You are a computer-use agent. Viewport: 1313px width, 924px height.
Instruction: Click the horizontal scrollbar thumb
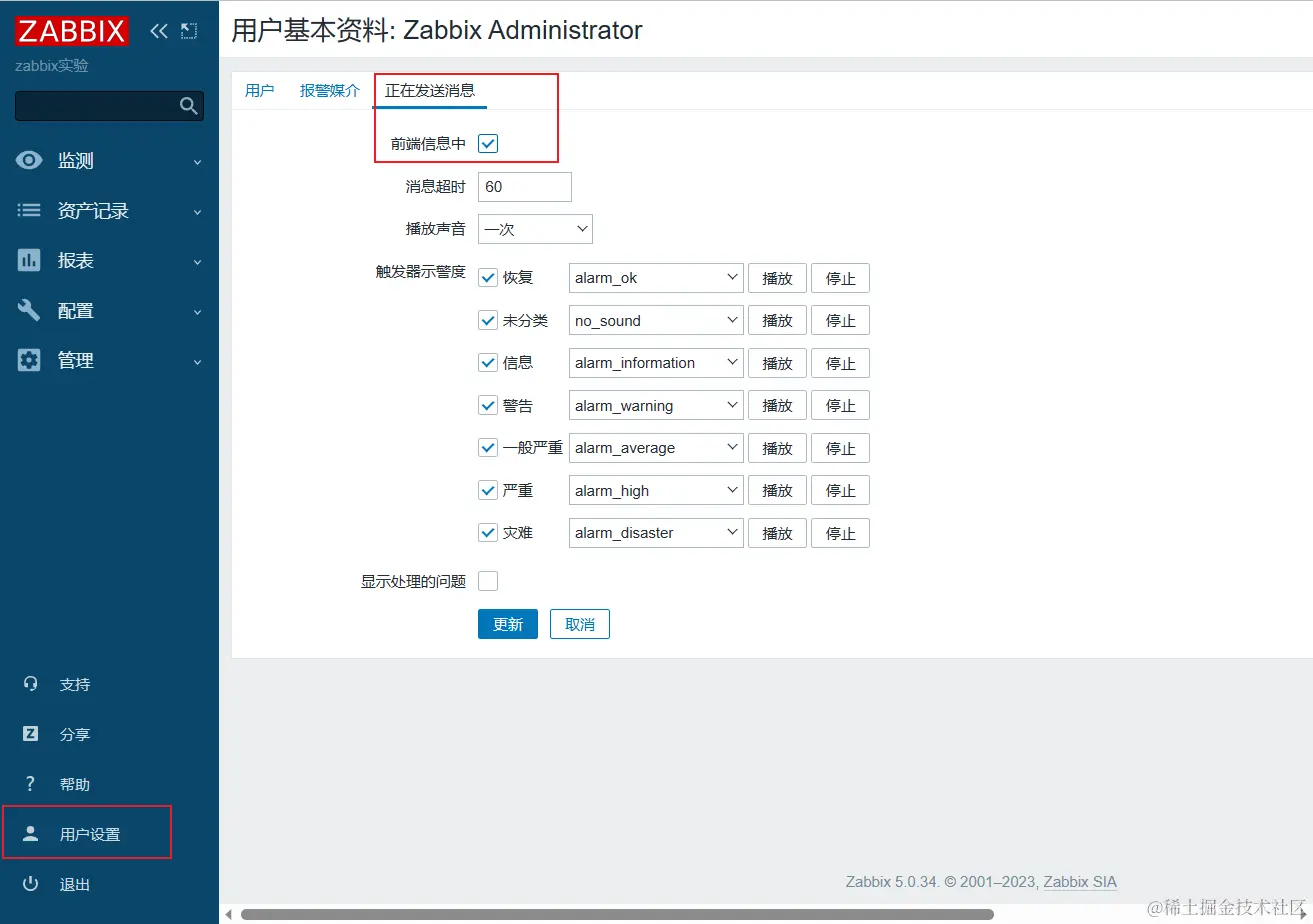tap(617, 914)
